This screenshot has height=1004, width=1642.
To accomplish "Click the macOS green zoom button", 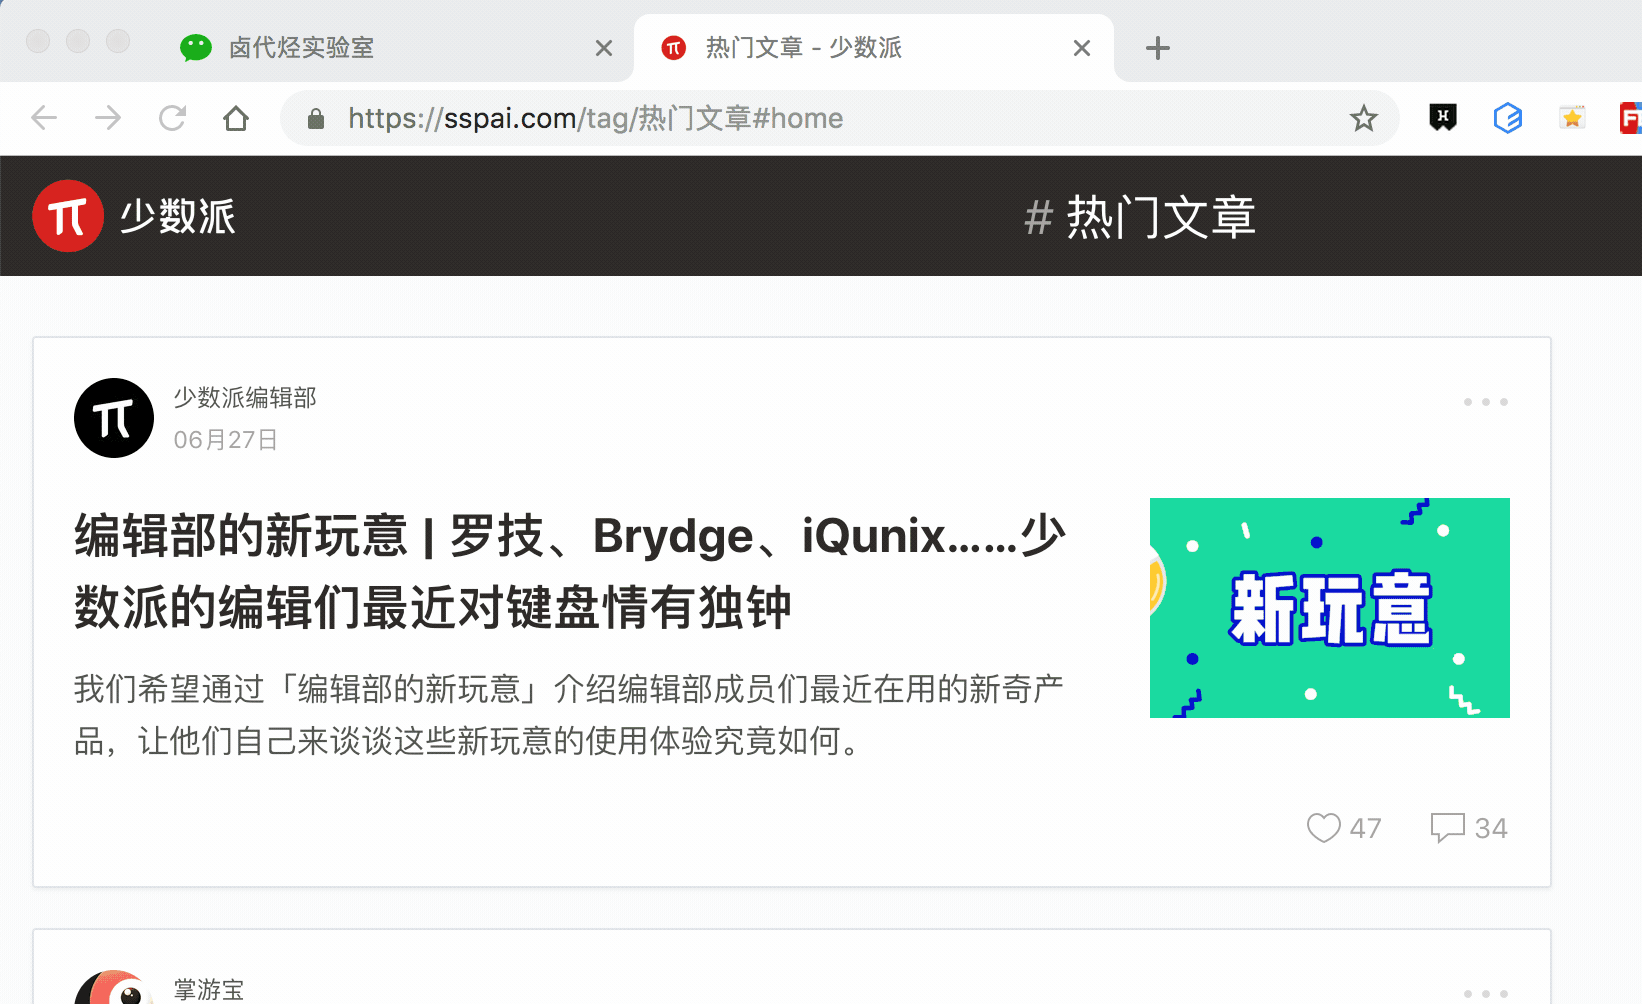I will click(118, 41).
